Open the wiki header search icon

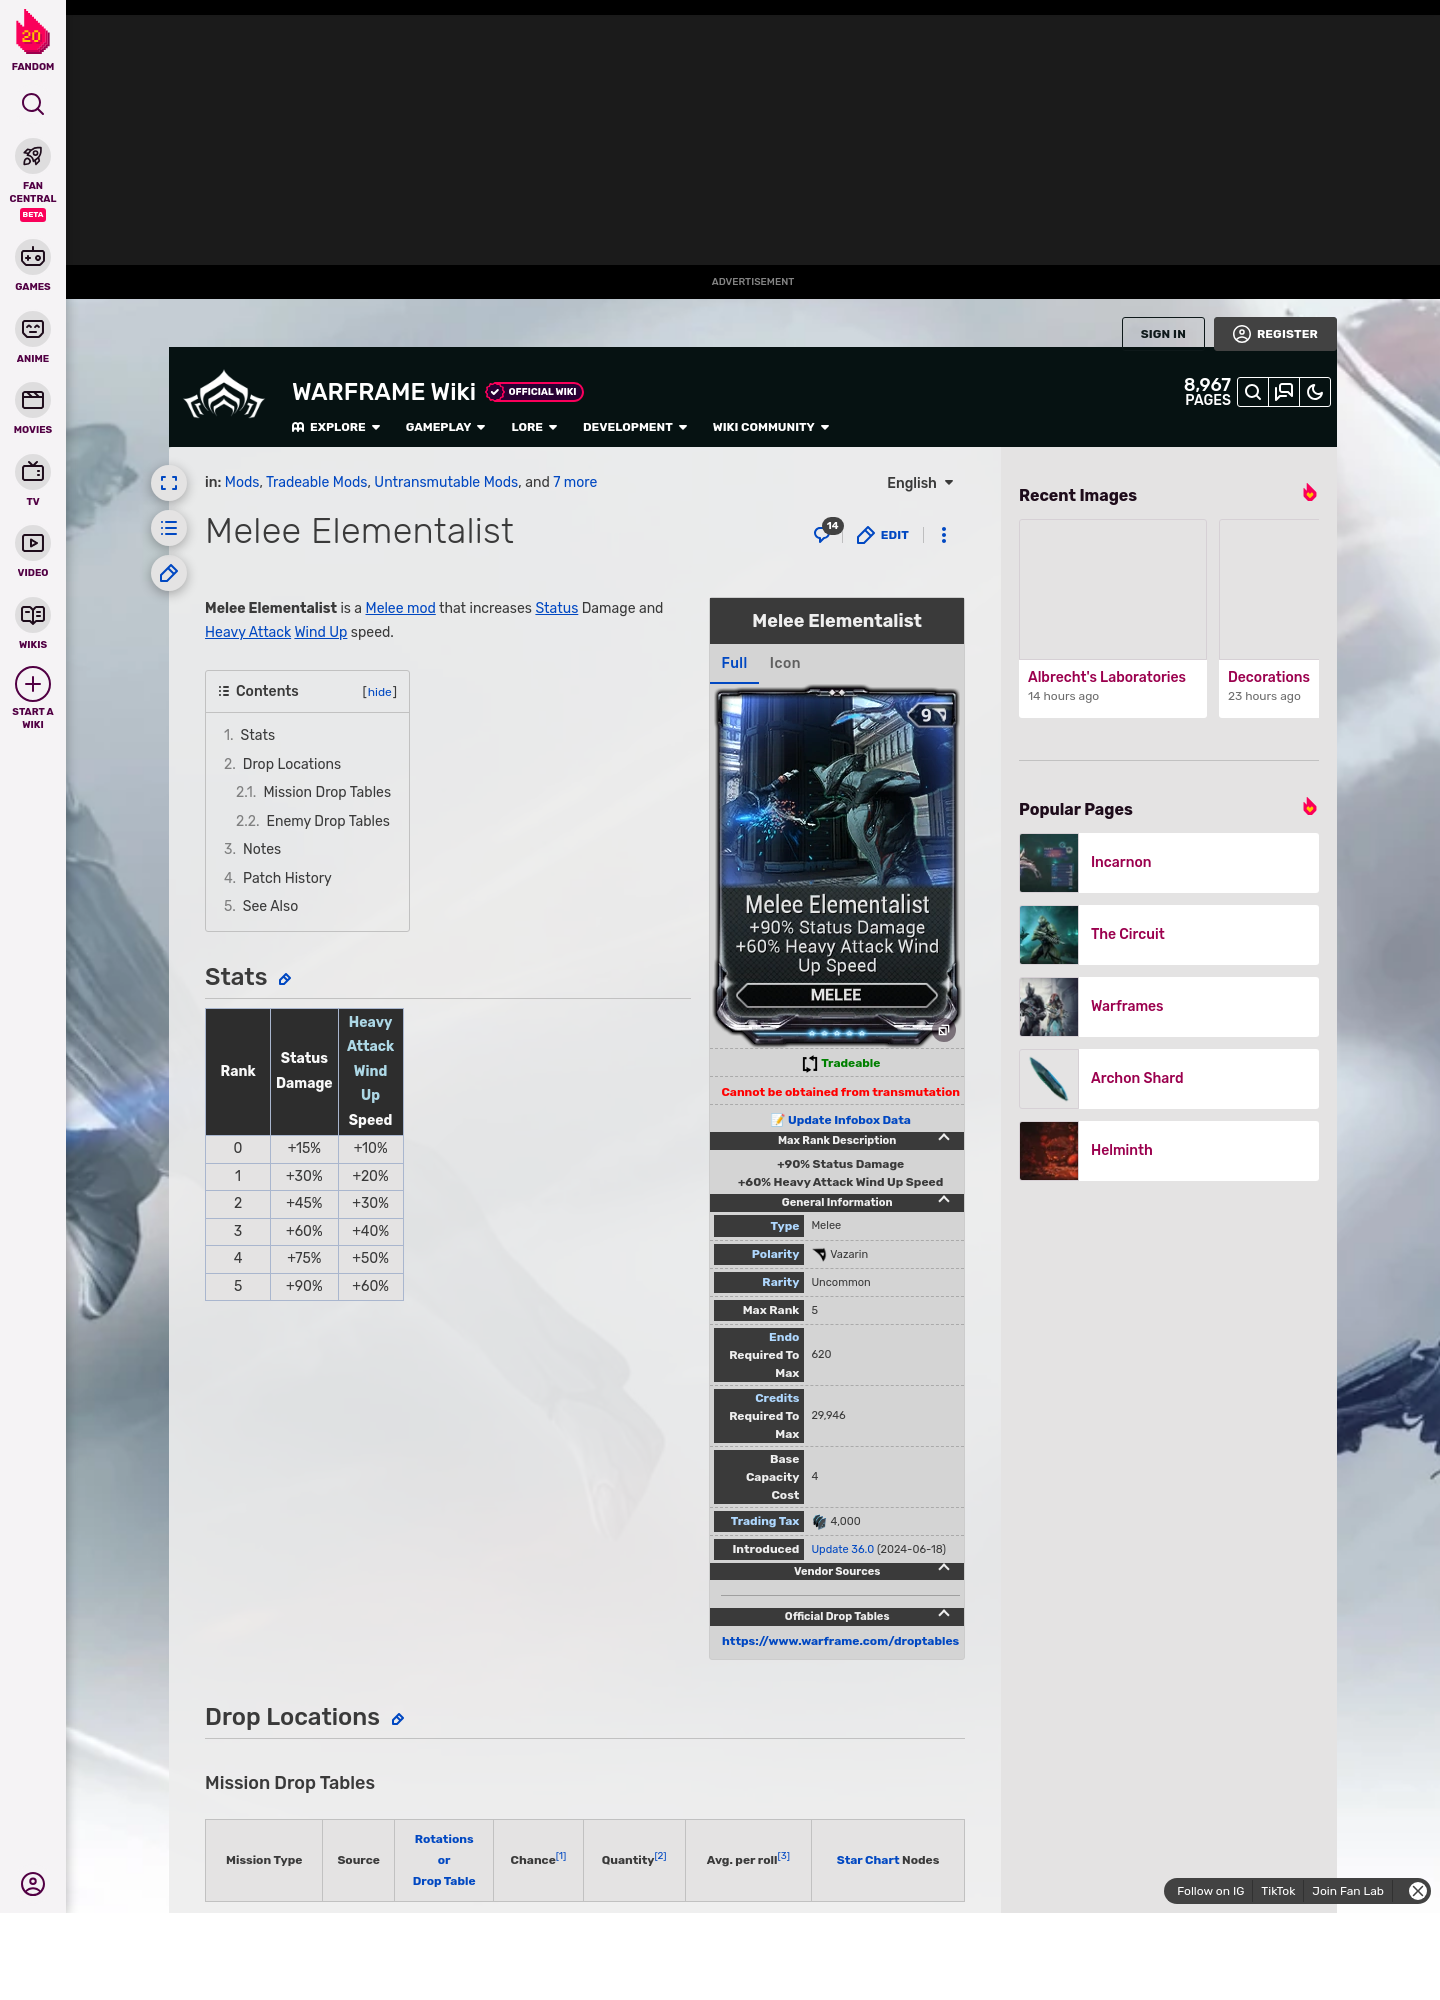click(x=1252, y=392)
